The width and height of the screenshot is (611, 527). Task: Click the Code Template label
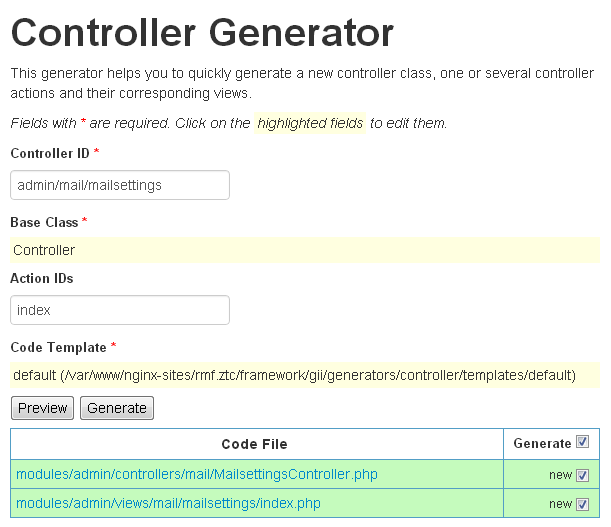(x=58, y=347)
